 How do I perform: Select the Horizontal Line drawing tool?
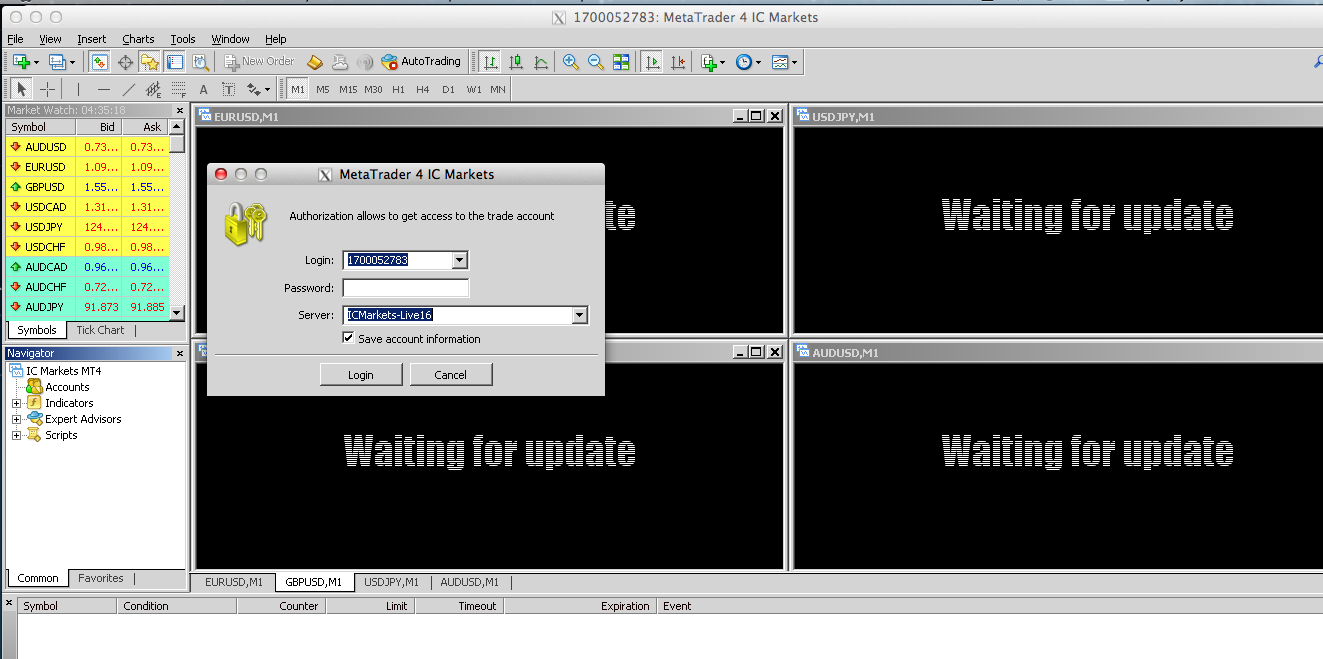(x=104, y=89)
